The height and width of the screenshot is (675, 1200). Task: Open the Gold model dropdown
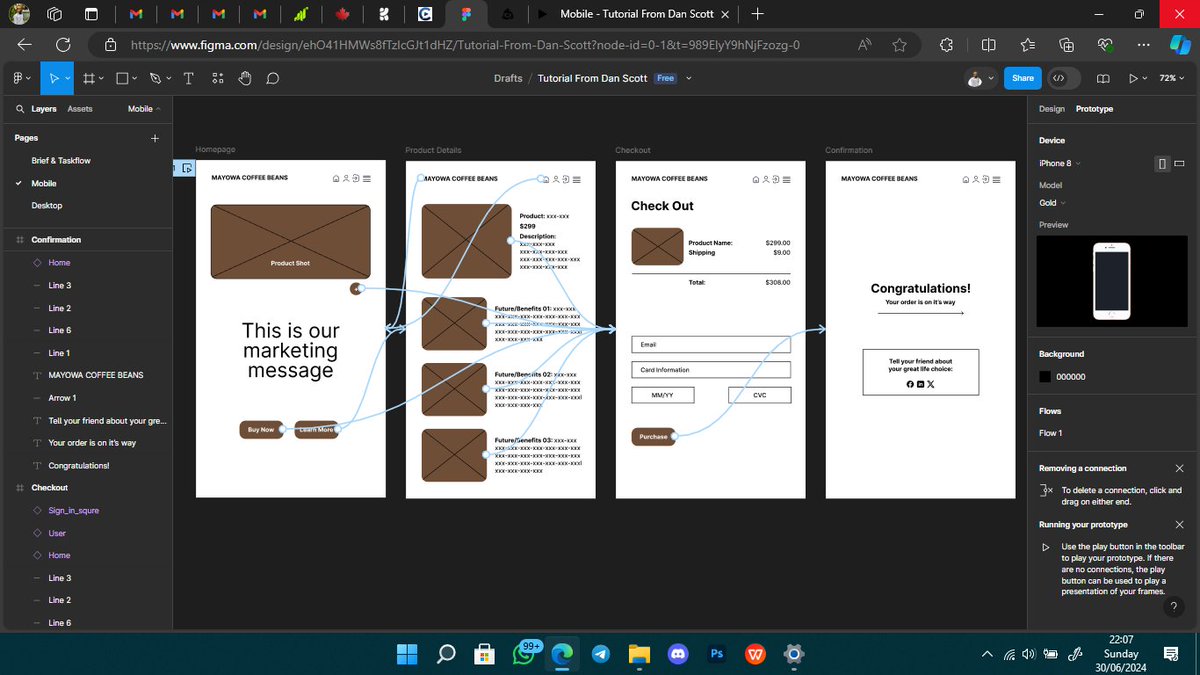pyautogui.click(x=1052, y=202)
